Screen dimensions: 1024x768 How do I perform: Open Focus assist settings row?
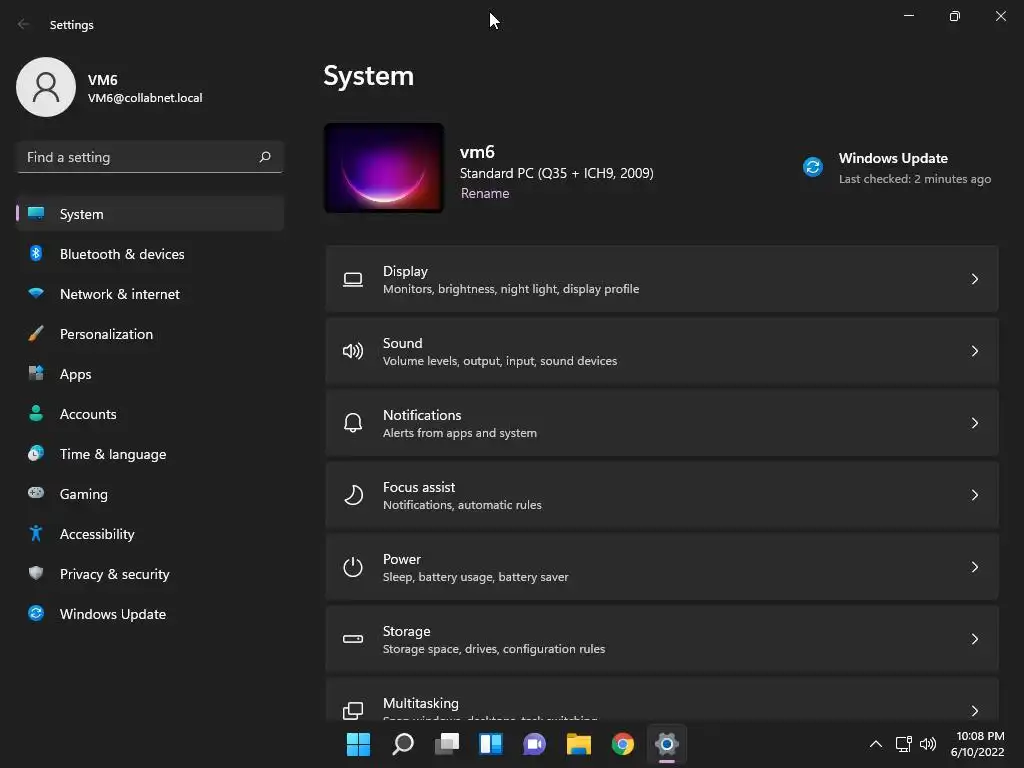(662, 495)
